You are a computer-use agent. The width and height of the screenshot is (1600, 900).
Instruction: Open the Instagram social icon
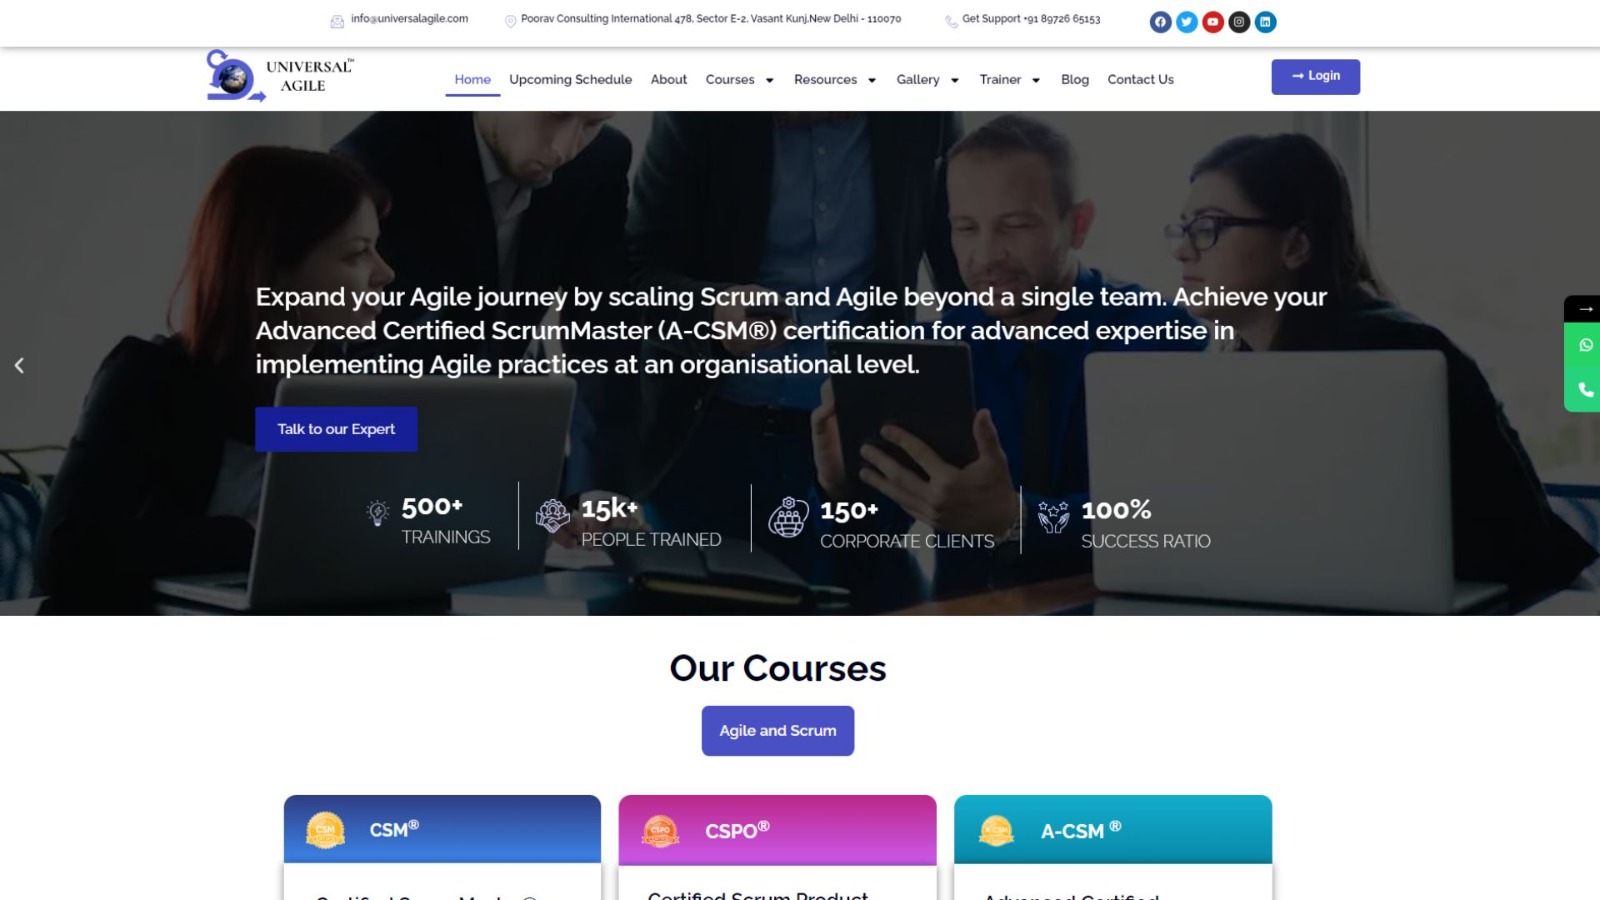[1239, 22]
